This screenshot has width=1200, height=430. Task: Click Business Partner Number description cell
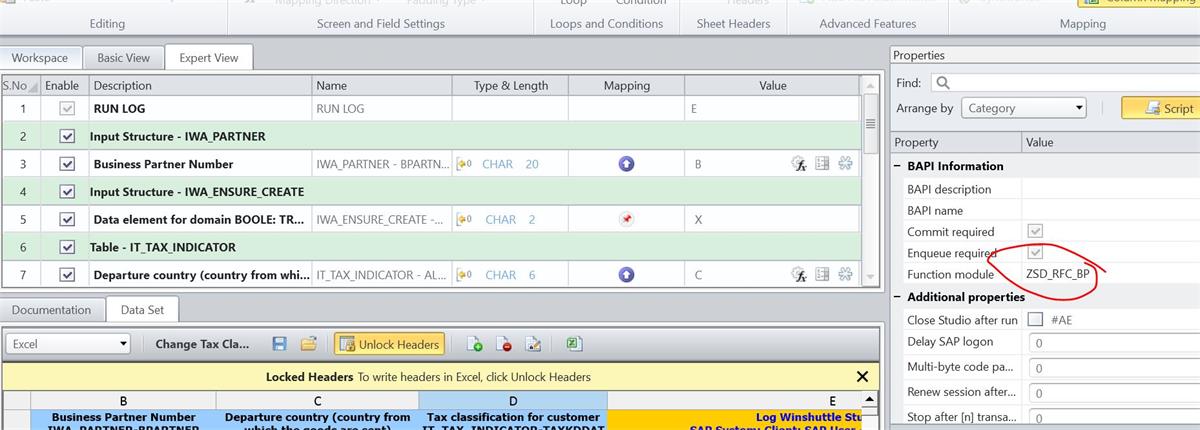point(200,164)
